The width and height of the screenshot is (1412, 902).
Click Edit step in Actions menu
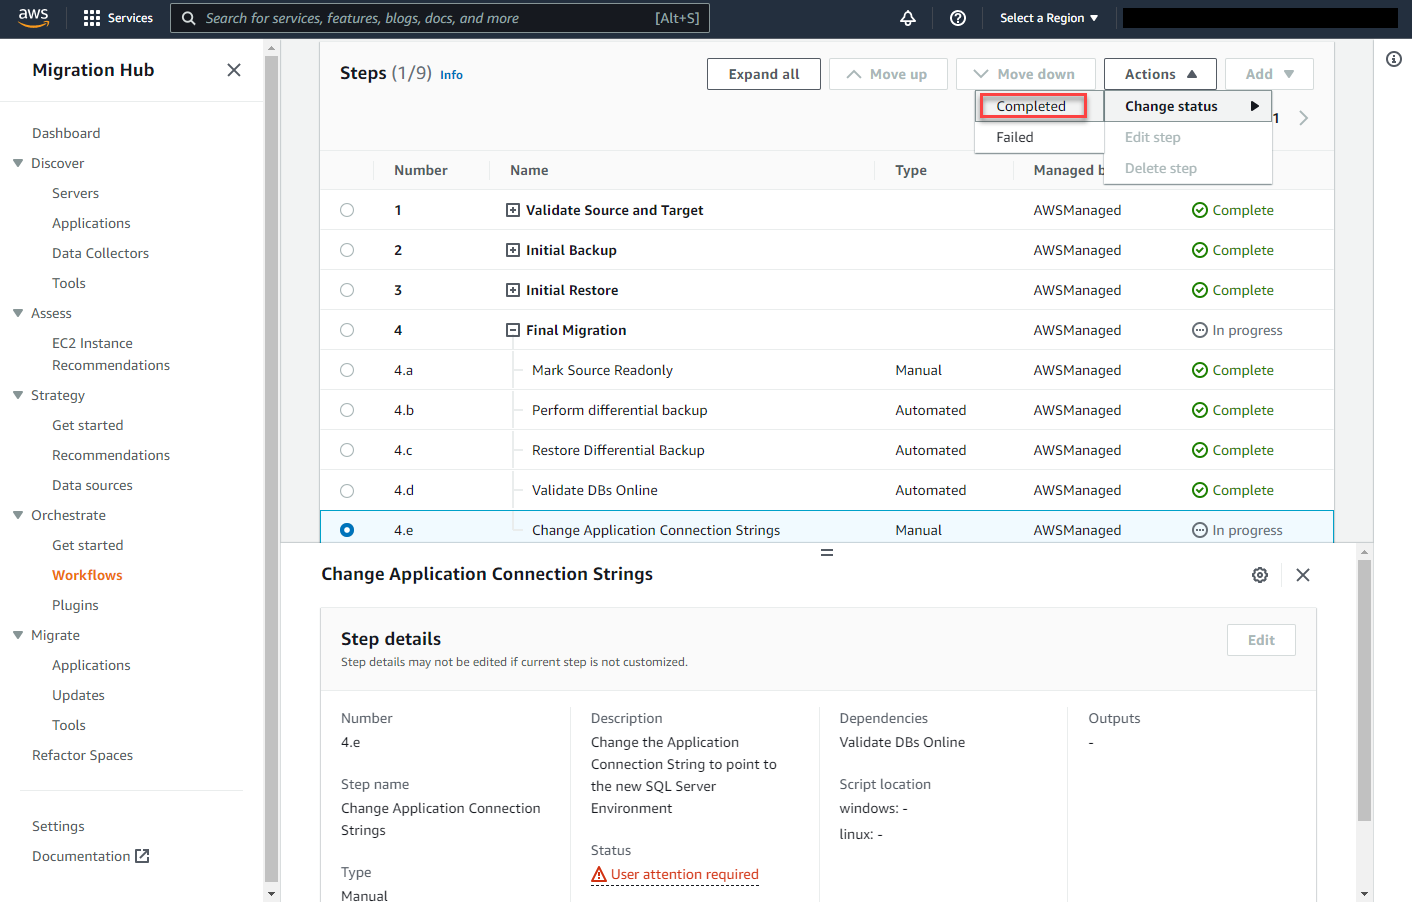point(1188,137)
